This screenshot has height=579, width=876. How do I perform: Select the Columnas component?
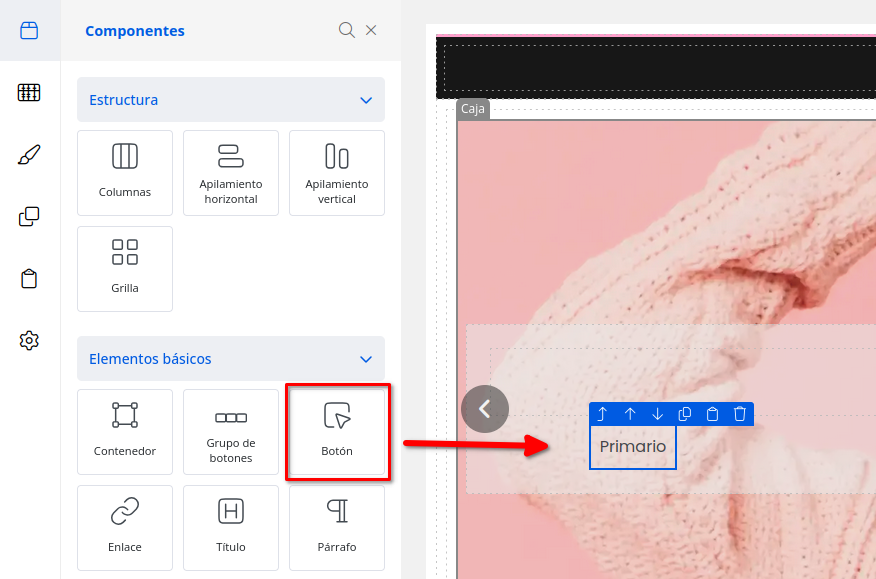(125, 172)
